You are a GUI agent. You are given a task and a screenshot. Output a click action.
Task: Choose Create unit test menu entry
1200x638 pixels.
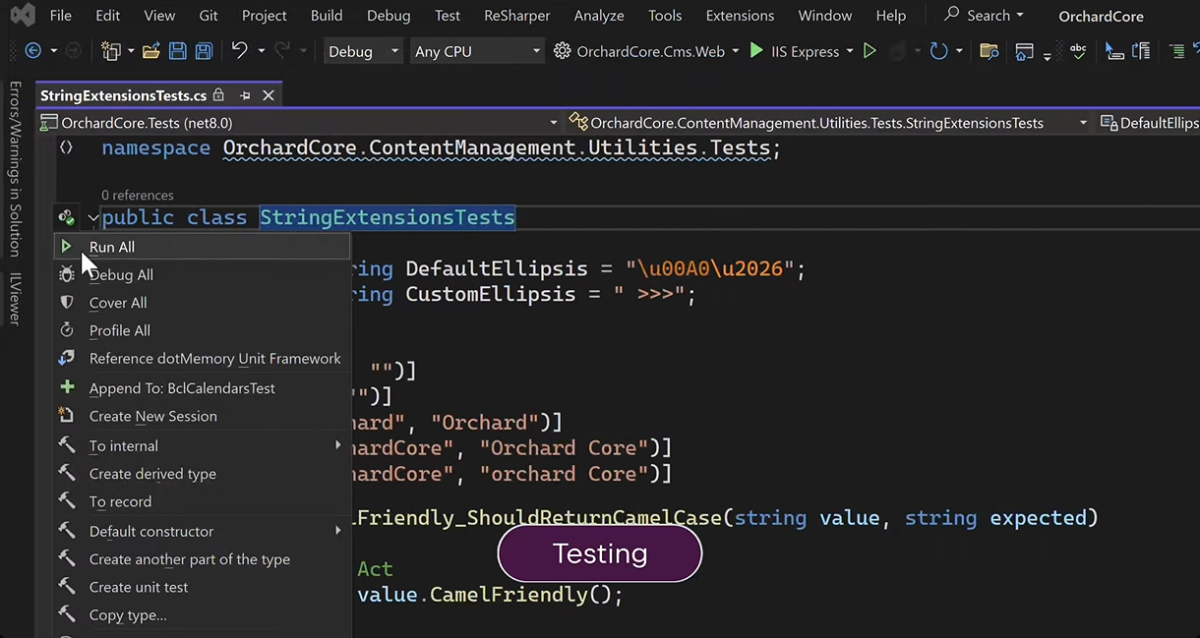138,587
